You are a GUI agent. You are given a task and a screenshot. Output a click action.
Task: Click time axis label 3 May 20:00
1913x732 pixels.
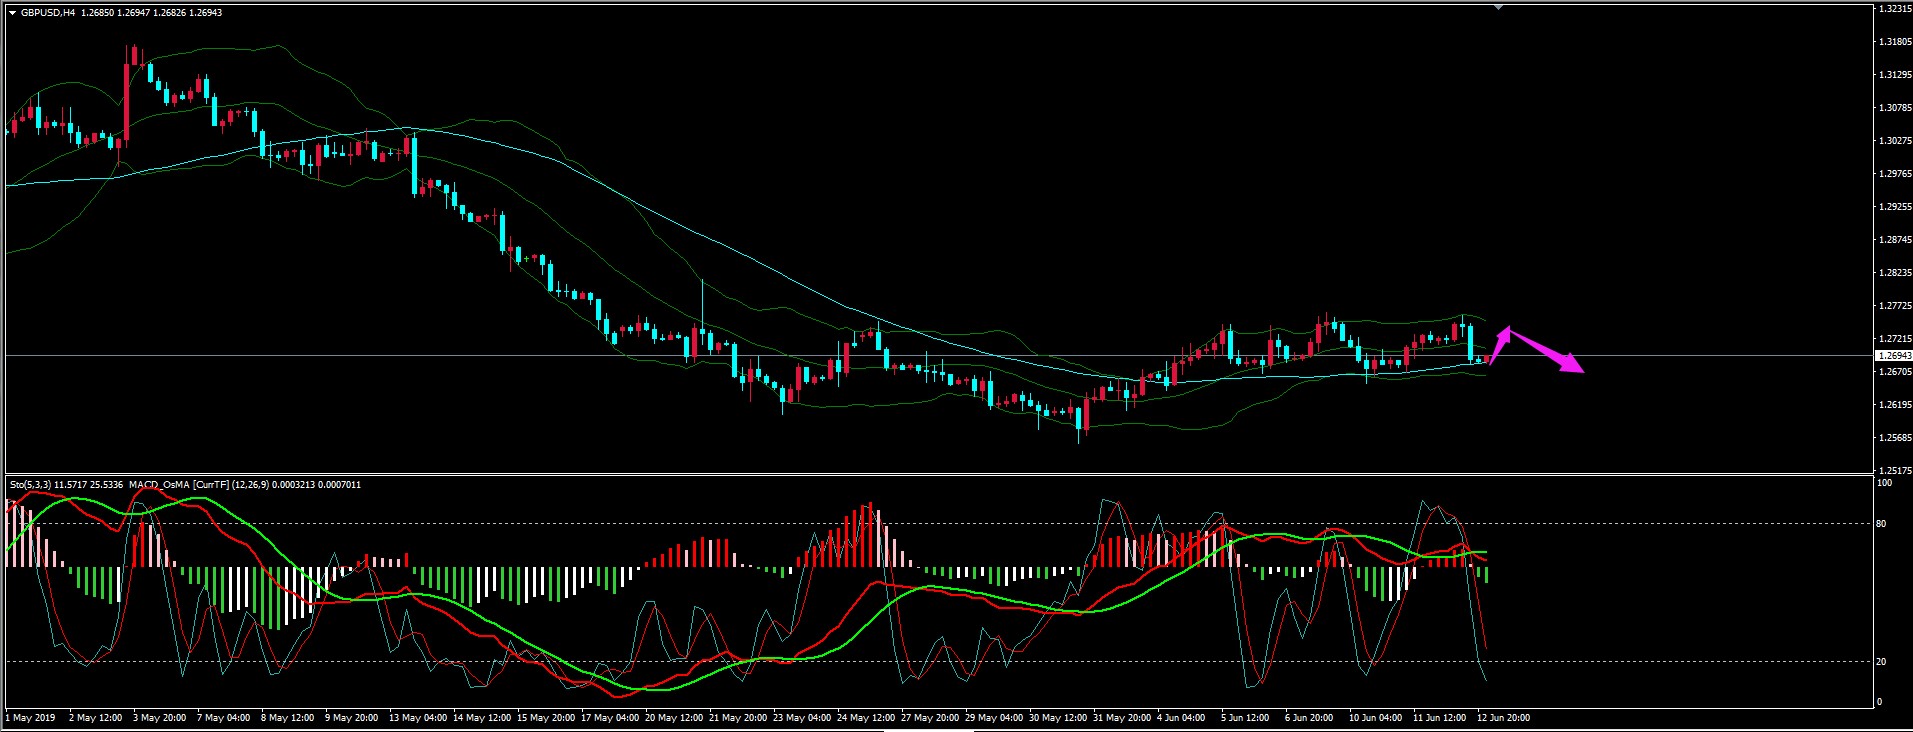[160, 718]
